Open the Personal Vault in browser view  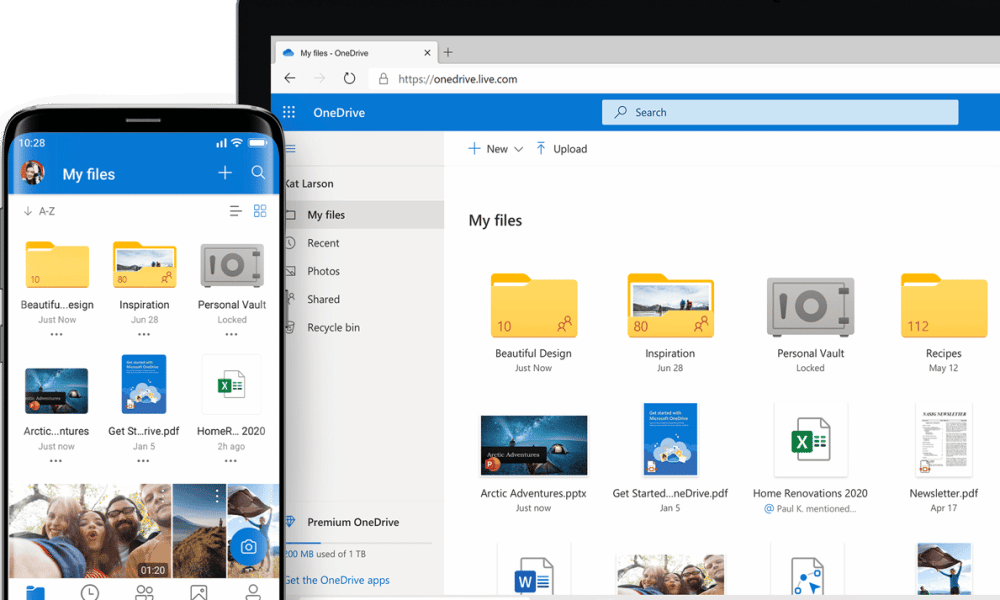pos(811,307)
